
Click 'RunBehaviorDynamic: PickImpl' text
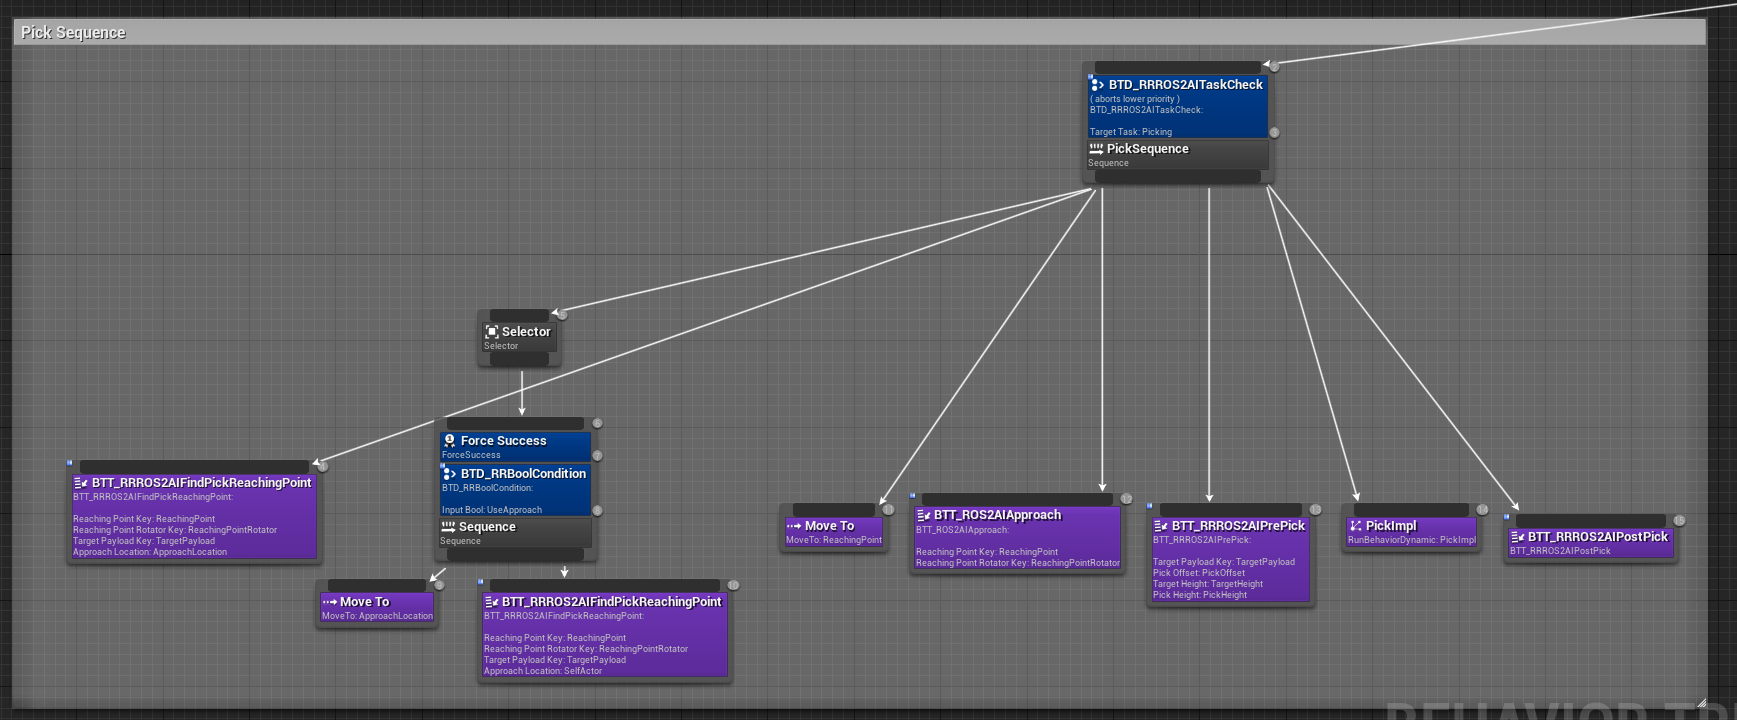[1412, 540]
